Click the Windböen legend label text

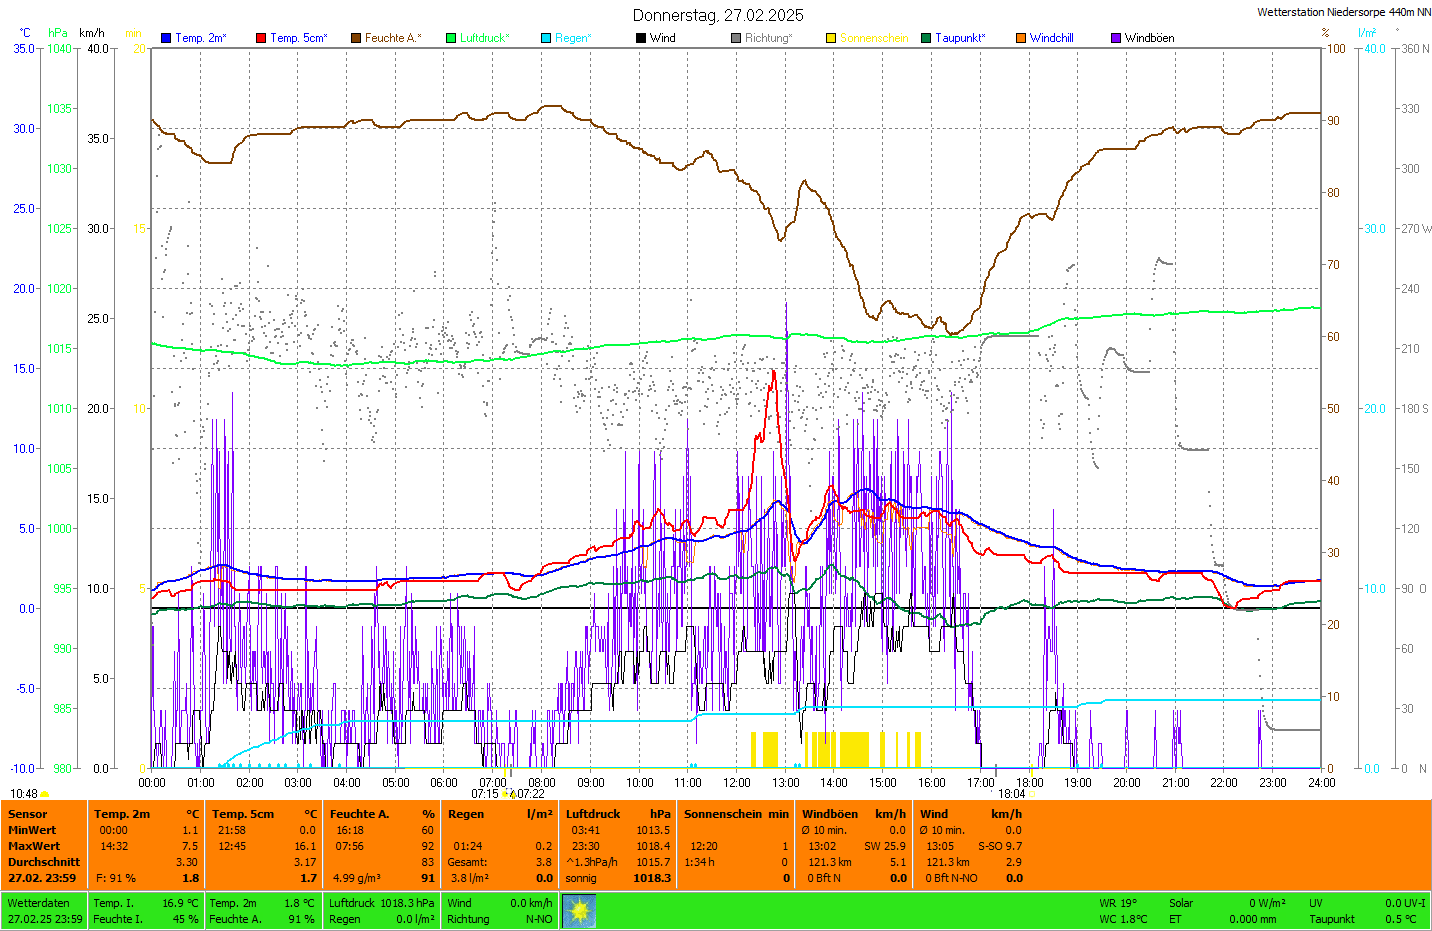tap(1149, 38)
